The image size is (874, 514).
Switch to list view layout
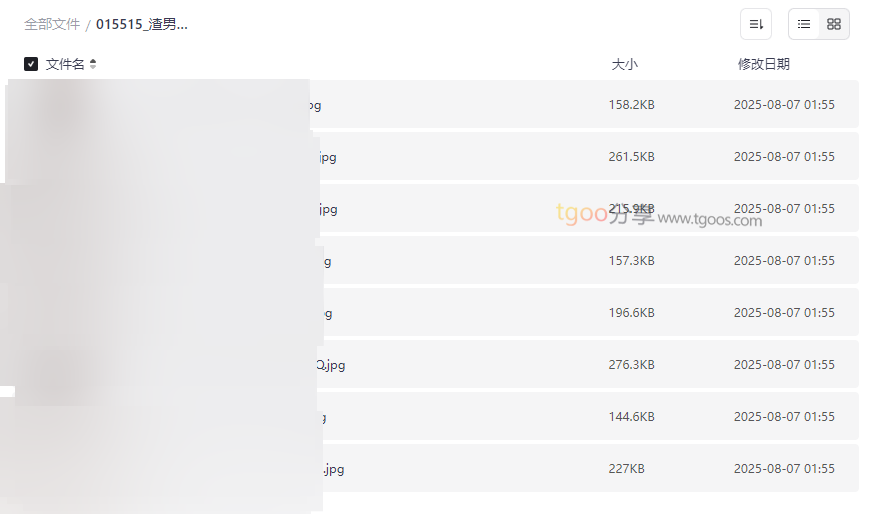tap(804, 24)
